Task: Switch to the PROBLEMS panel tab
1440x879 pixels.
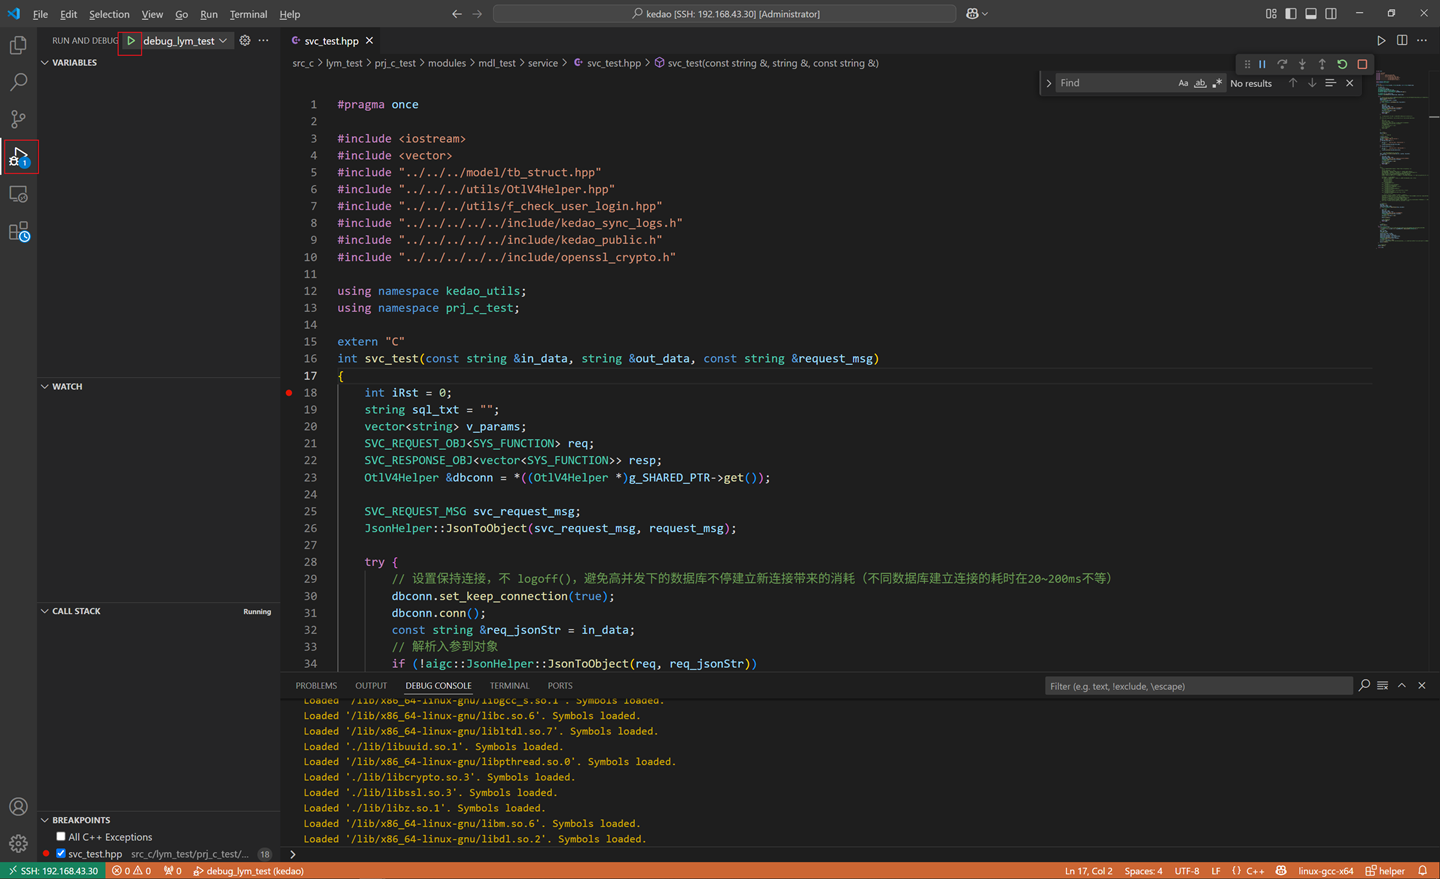Action: 316,686
